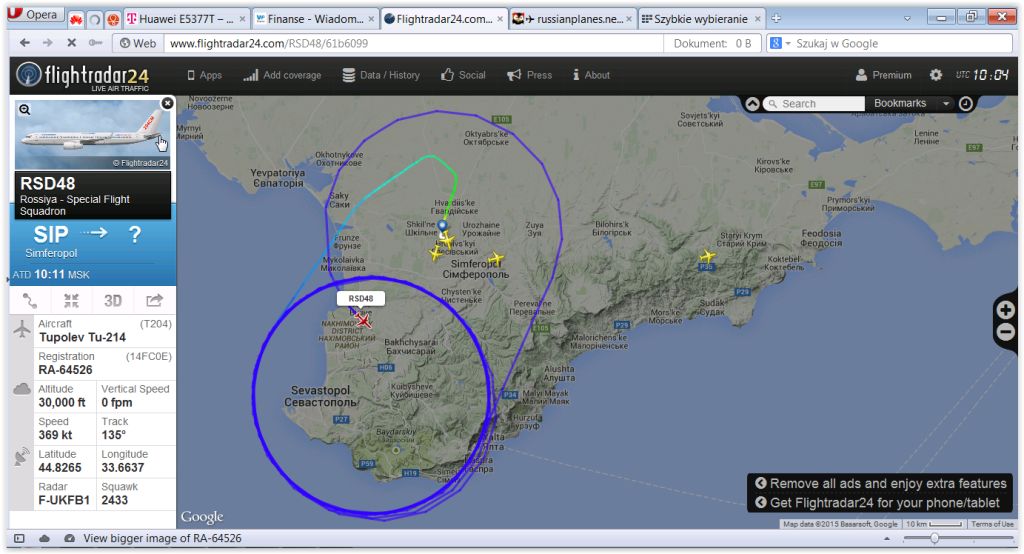Click the RA-64526 registration value
This screenshot has height=554, width=1024.
[65, 370]
